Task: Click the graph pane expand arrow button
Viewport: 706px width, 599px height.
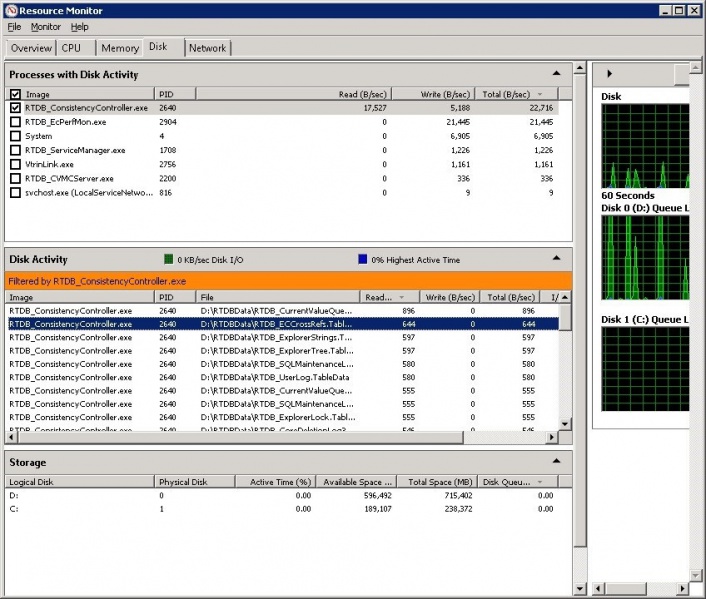Action: pos(610,74)
